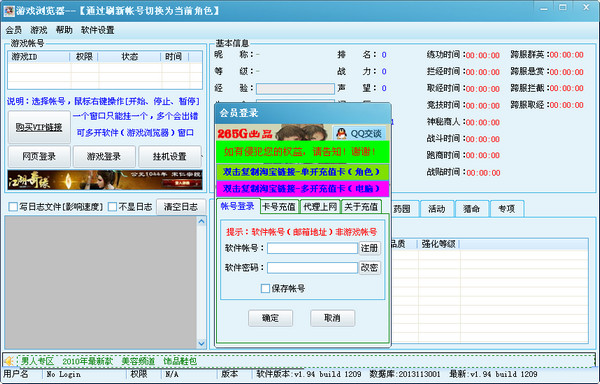Click the magenta 多开充值卡 bar
600x384 pixels.
point(302,189)
